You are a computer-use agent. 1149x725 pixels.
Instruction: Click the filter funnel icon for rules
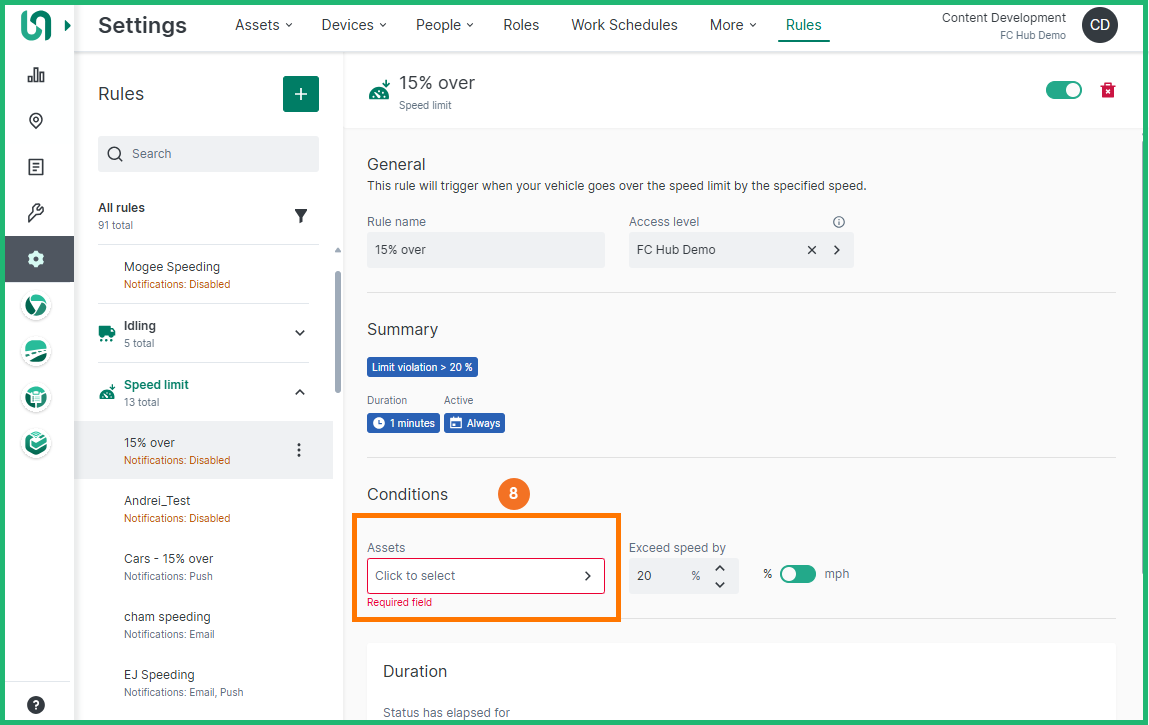click(x=300, y=216)
